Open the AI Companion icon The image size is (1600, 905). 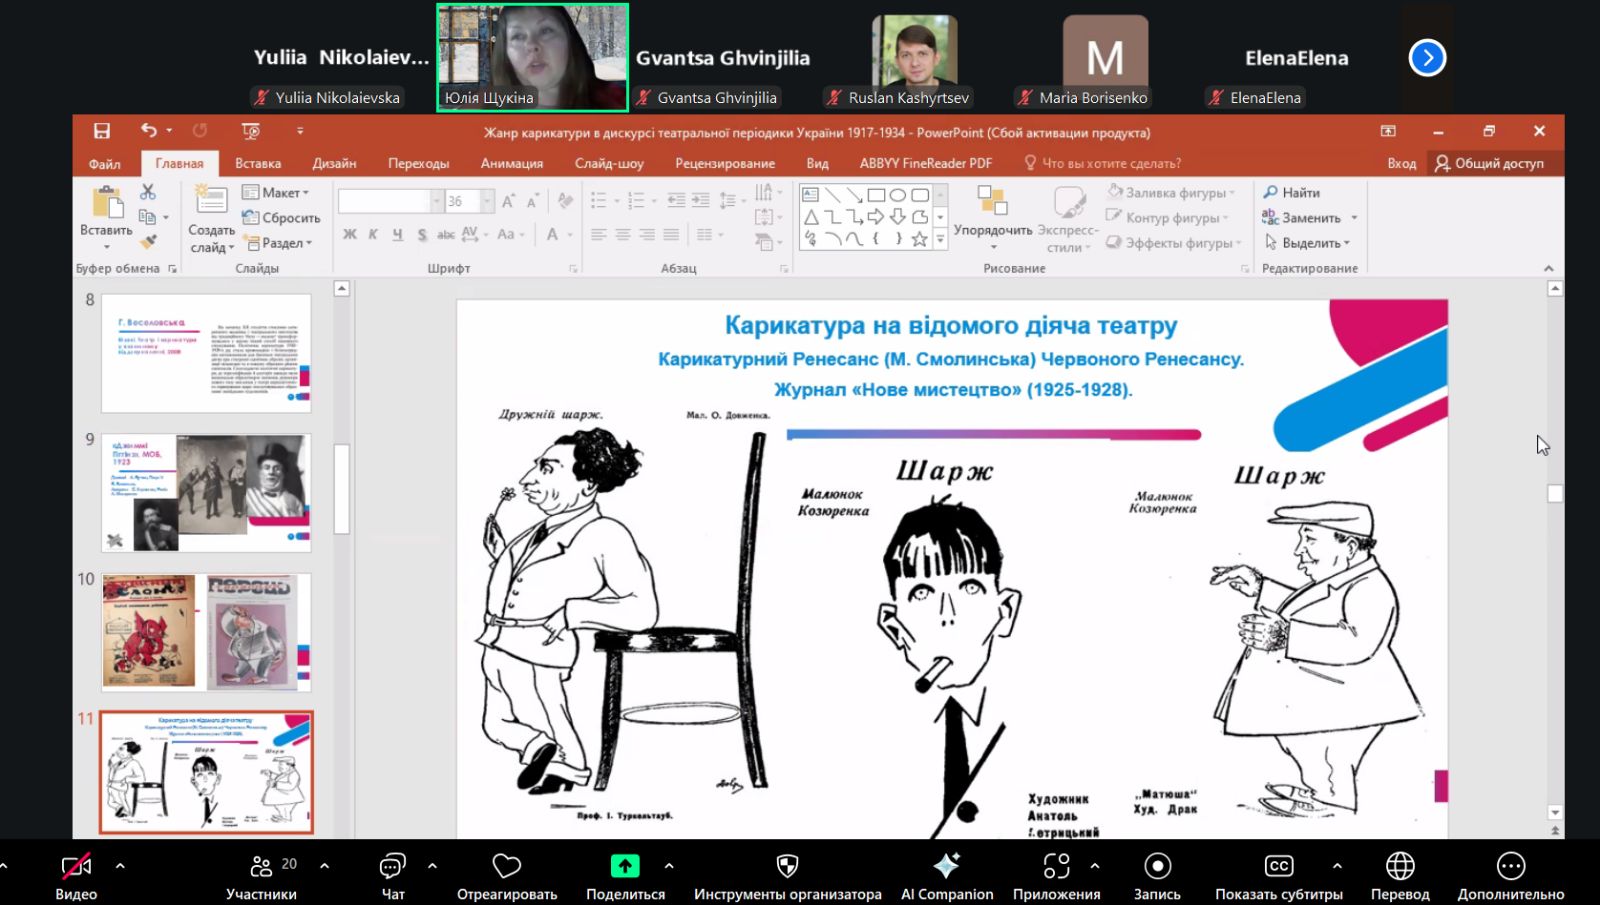click(946, 866)
